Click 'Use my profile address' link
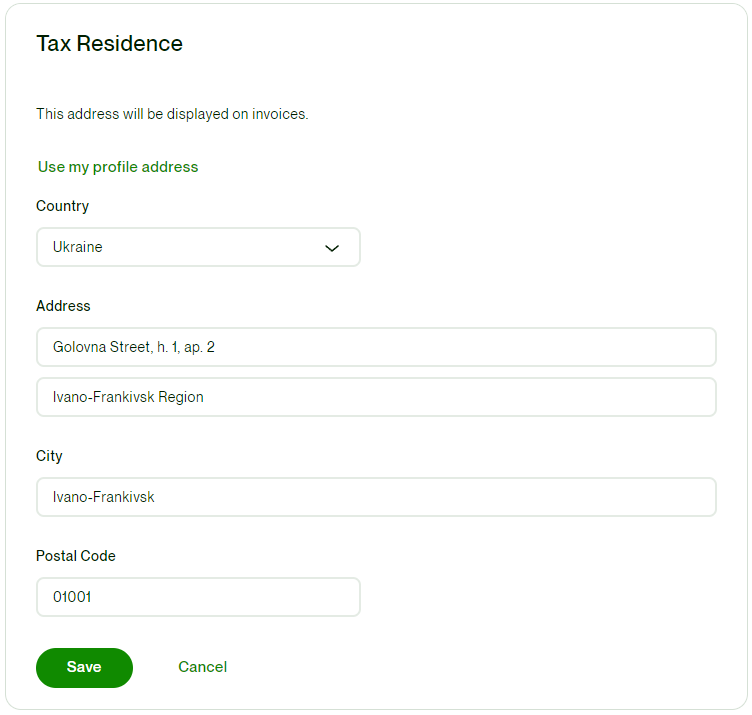The height and width of the screenshot is (715, 752). click(x=118, y=167)
